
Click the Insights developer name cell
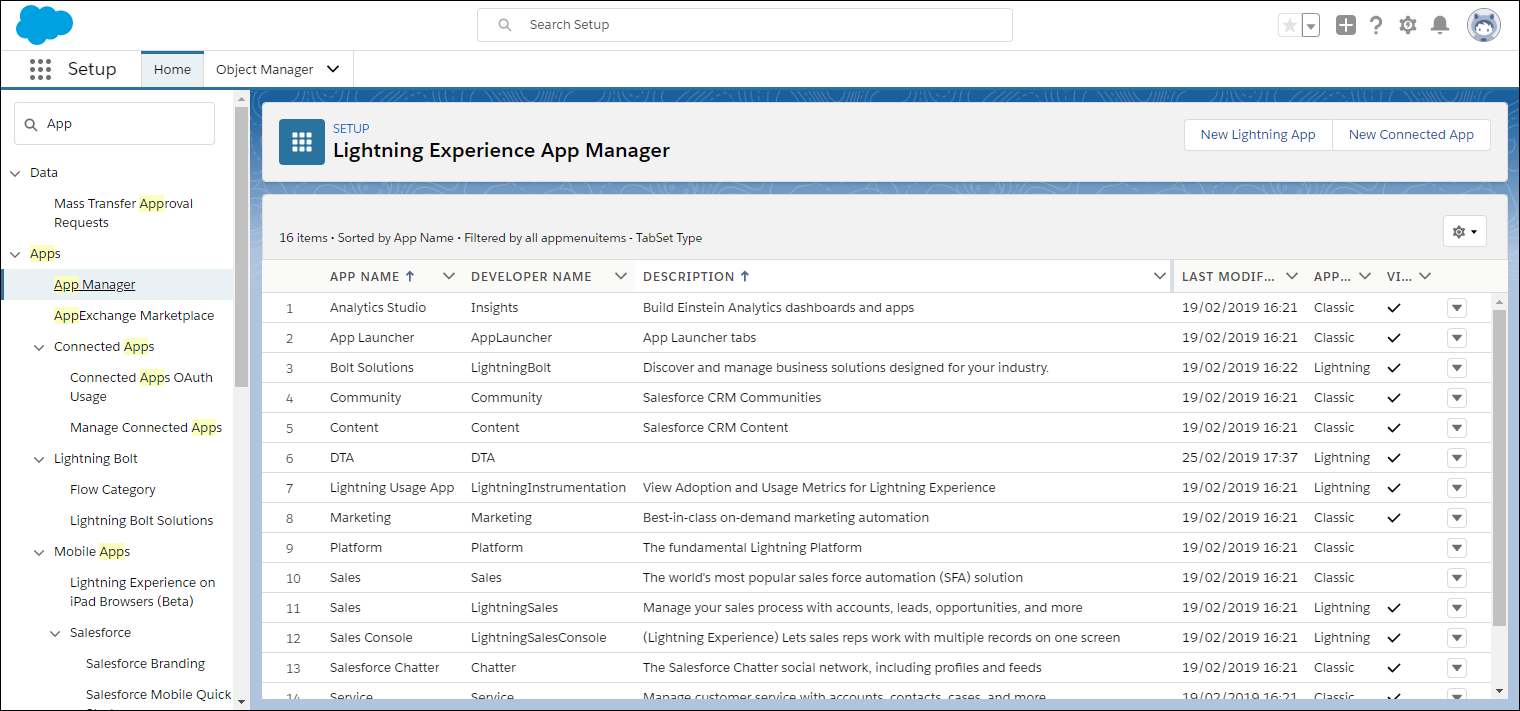(x=495, y=307)
